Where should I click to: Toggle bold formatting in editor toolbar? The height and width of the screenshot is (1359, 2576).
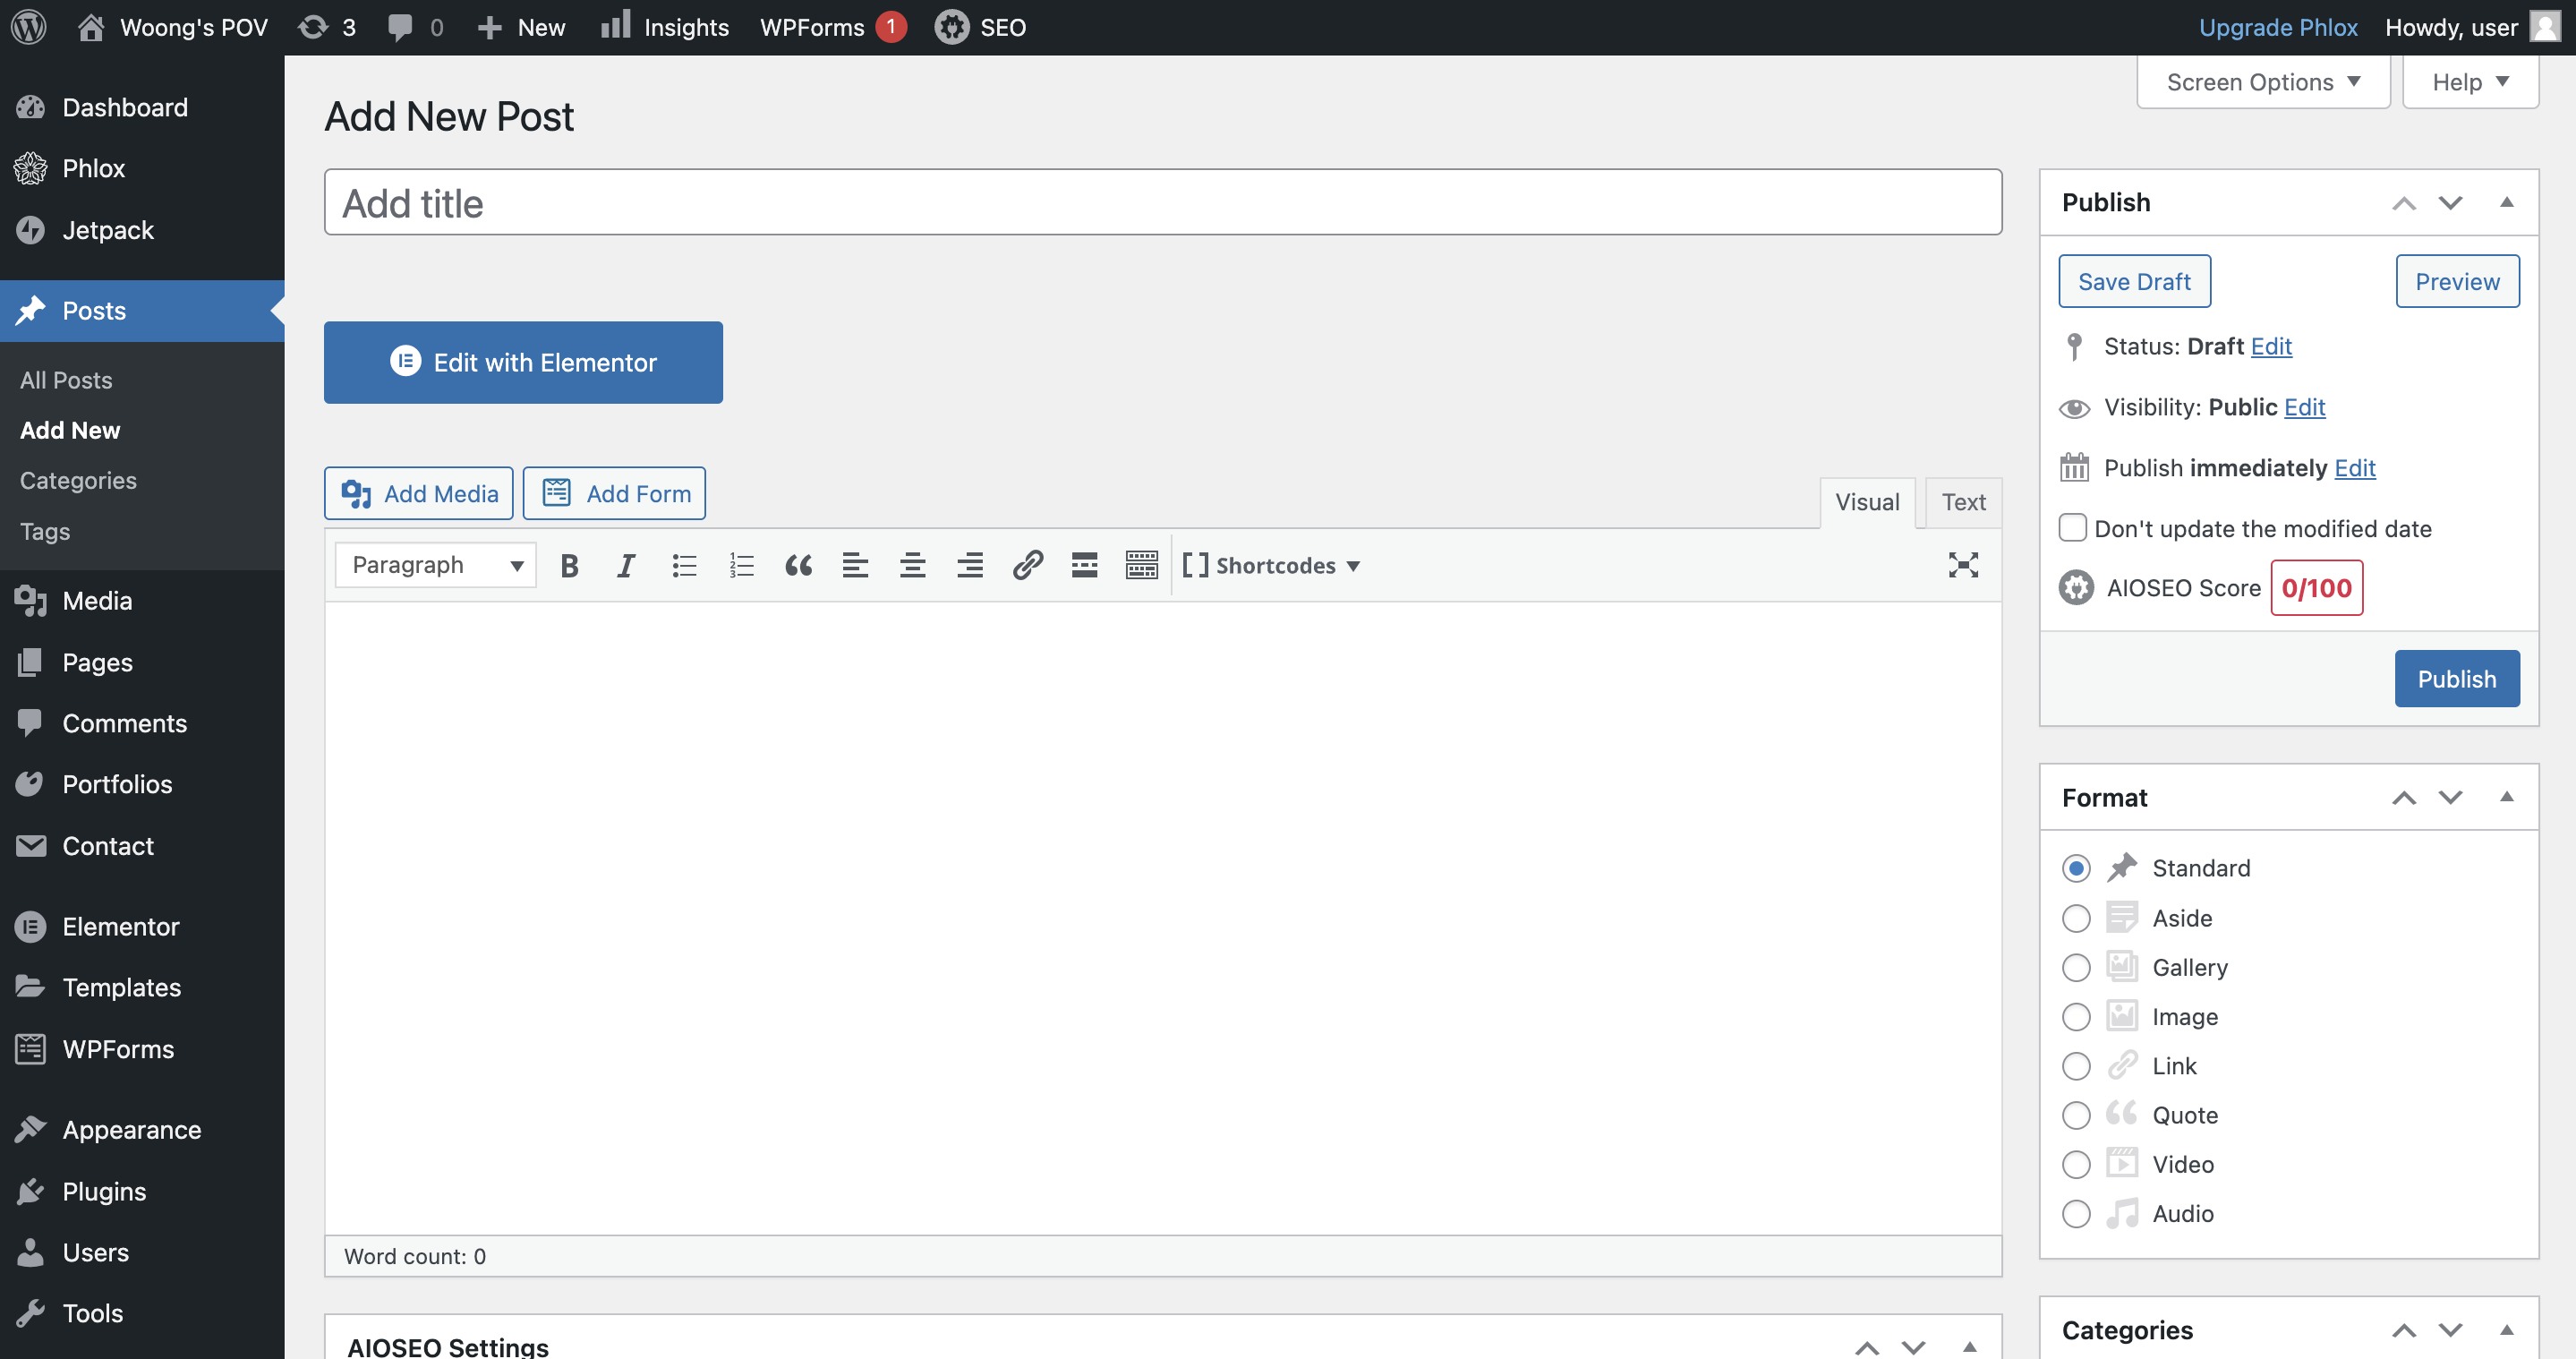pos(569,565)
